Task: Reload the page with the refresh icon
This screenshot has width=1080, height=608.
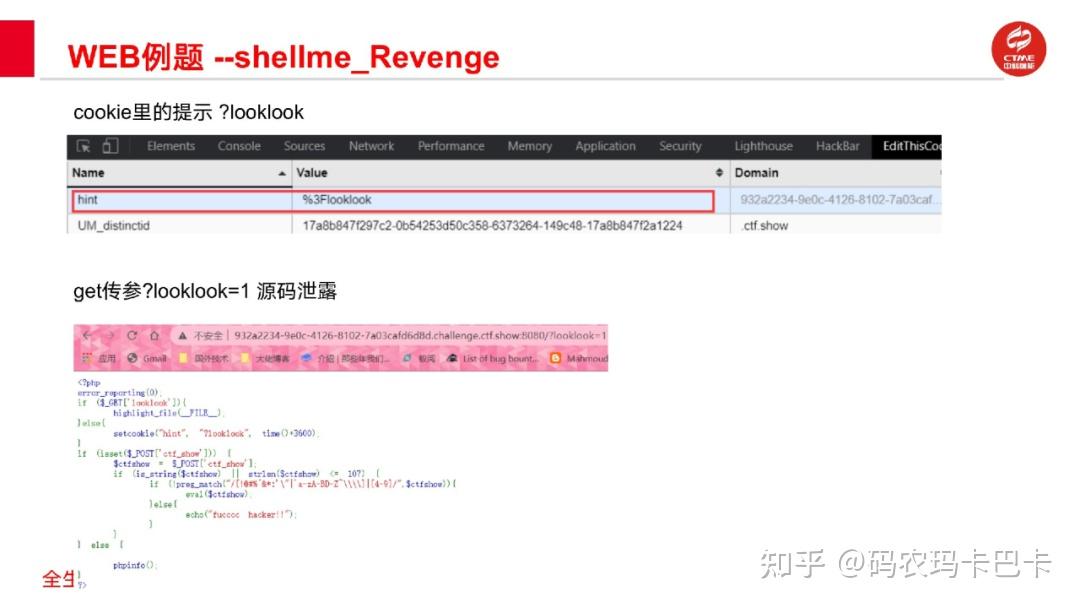Action: [132, 335]
